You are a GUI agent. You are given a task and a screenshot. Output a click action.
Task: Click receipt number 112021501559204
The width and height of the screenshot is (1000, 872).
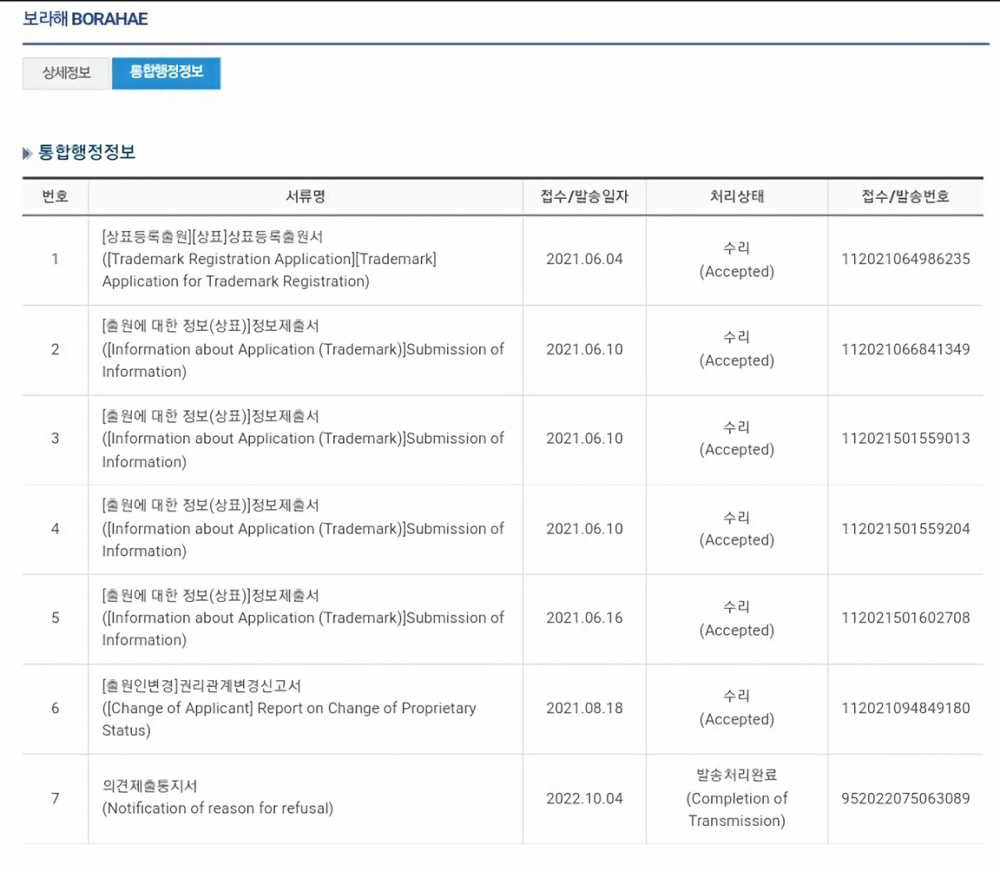point(906,529)
